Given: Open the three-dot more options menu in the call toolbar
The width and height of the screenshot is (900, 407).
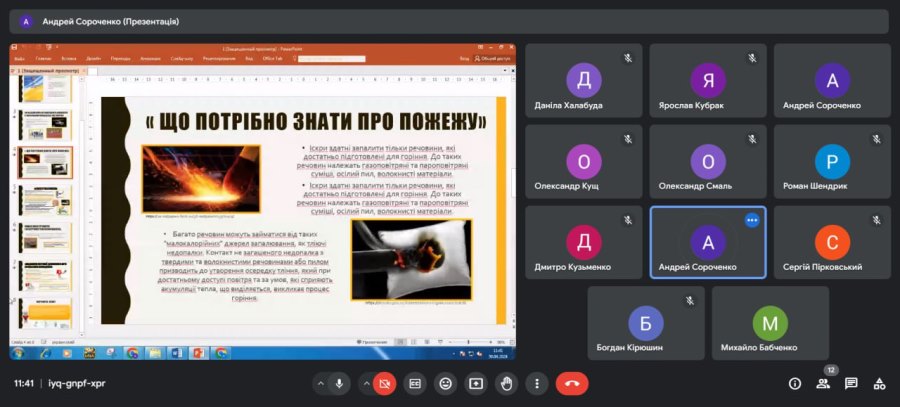Looking at the screenshot, I should coord(537,383).
